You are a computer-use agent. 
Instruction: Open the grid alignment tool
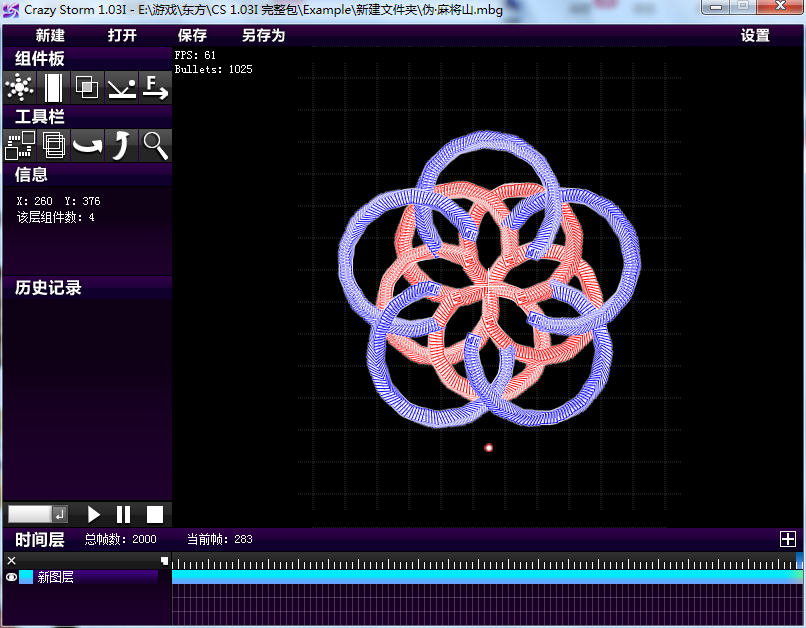pyautogui.click(x=20, y=145)
